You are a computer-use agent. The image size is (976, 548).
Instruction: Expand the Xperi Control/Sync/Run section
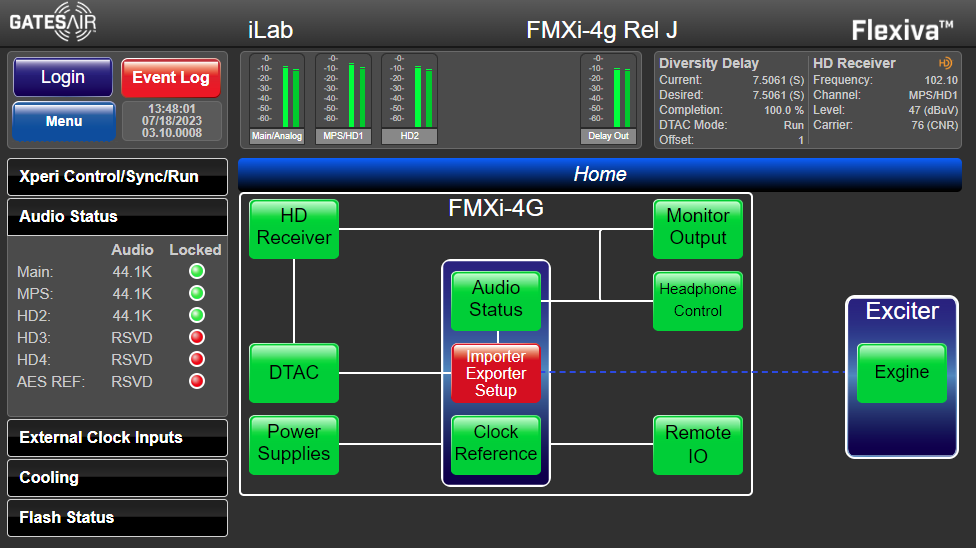tap(117, 177)
